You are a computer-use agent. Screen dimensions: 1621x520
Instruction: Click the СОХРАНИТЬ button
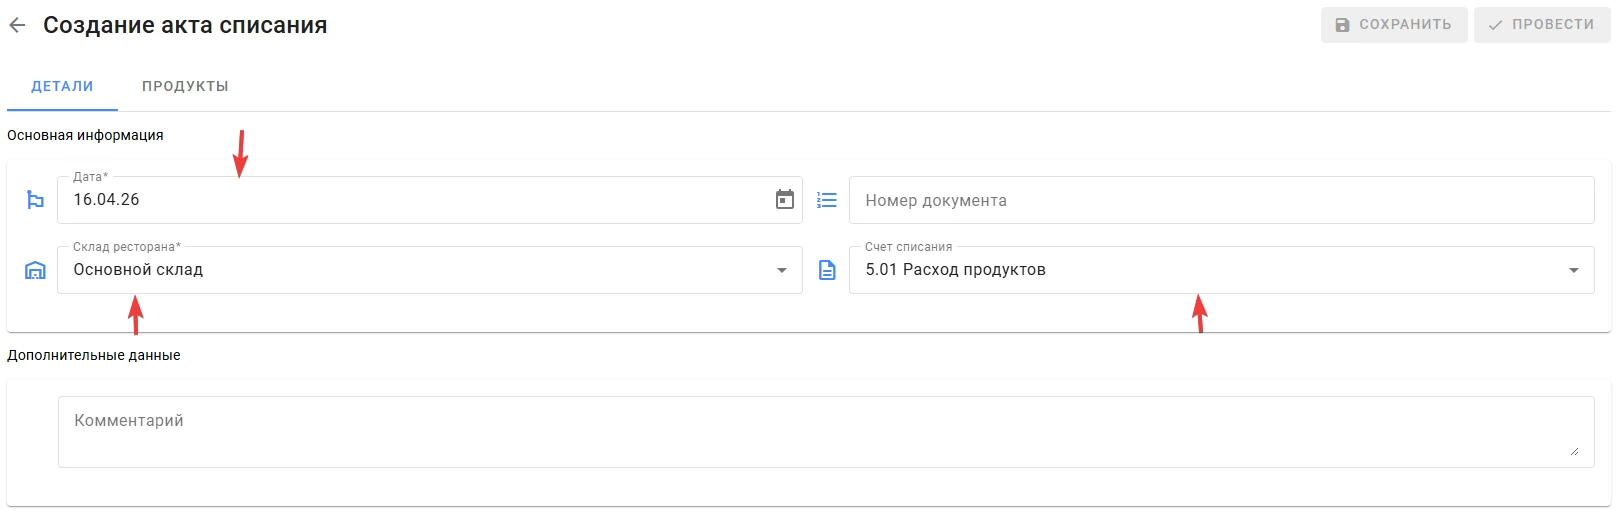click(1394, 25)
